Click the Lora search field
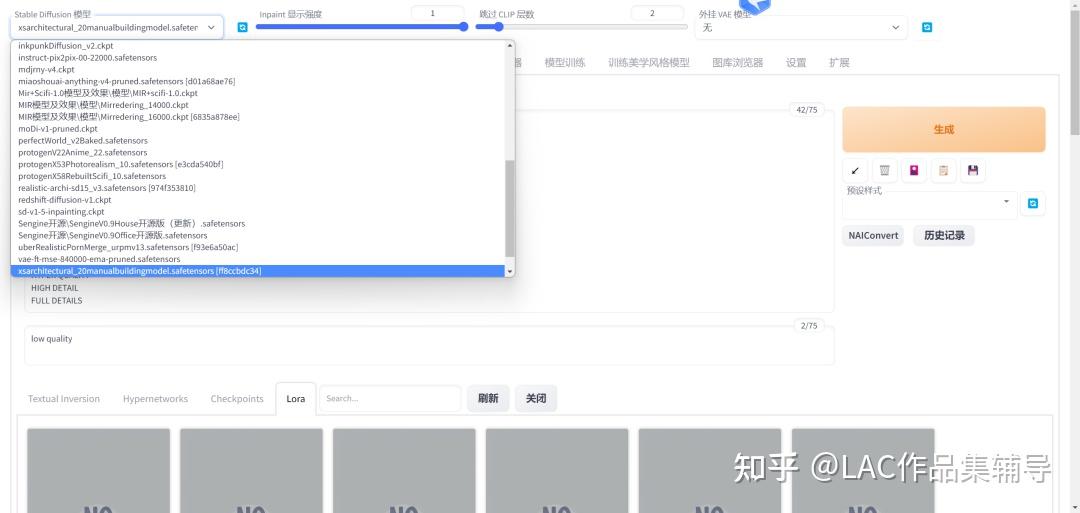The image size is (1080, 513). point(391,399)
